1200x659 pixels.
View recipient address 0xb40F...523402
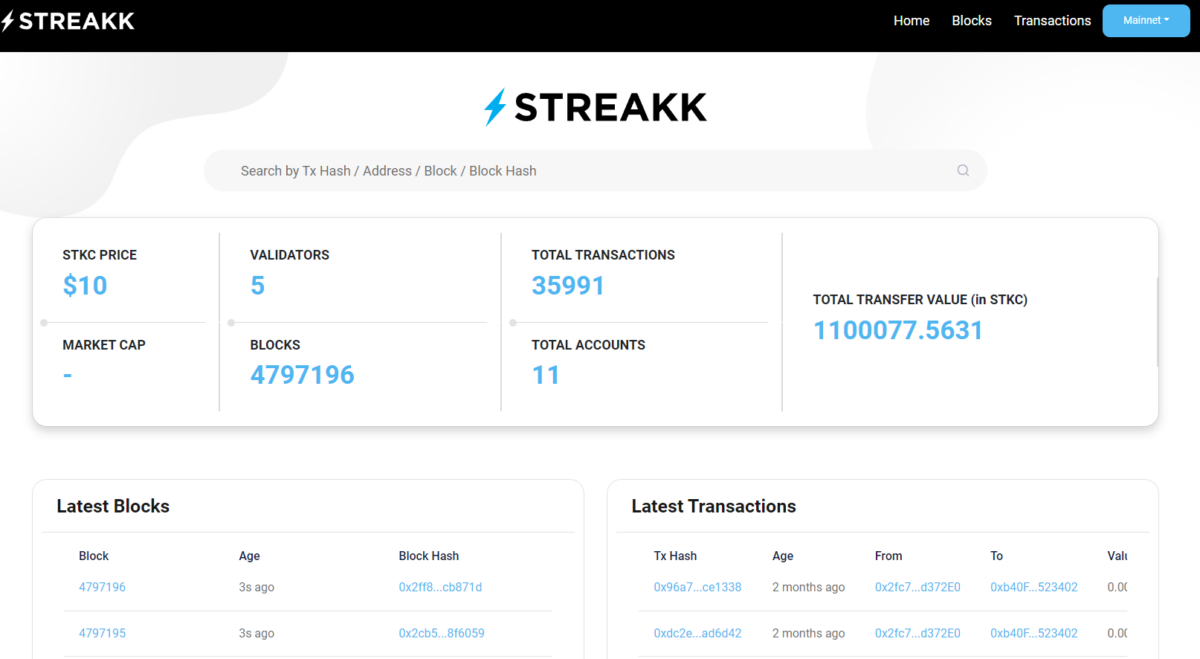pos(1033,587)
